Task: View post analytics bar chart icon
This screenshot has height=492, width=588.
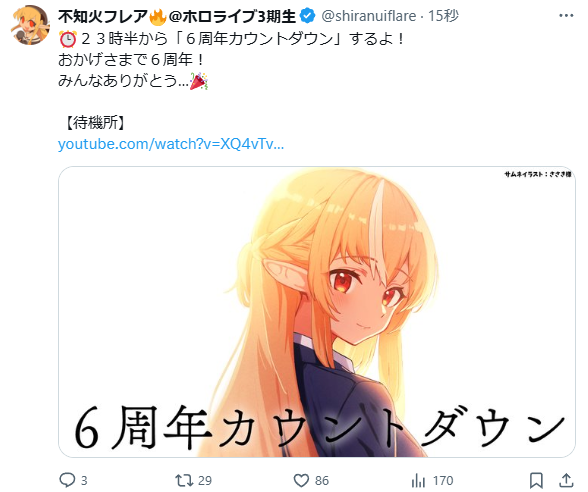Action: click(418, 480)
